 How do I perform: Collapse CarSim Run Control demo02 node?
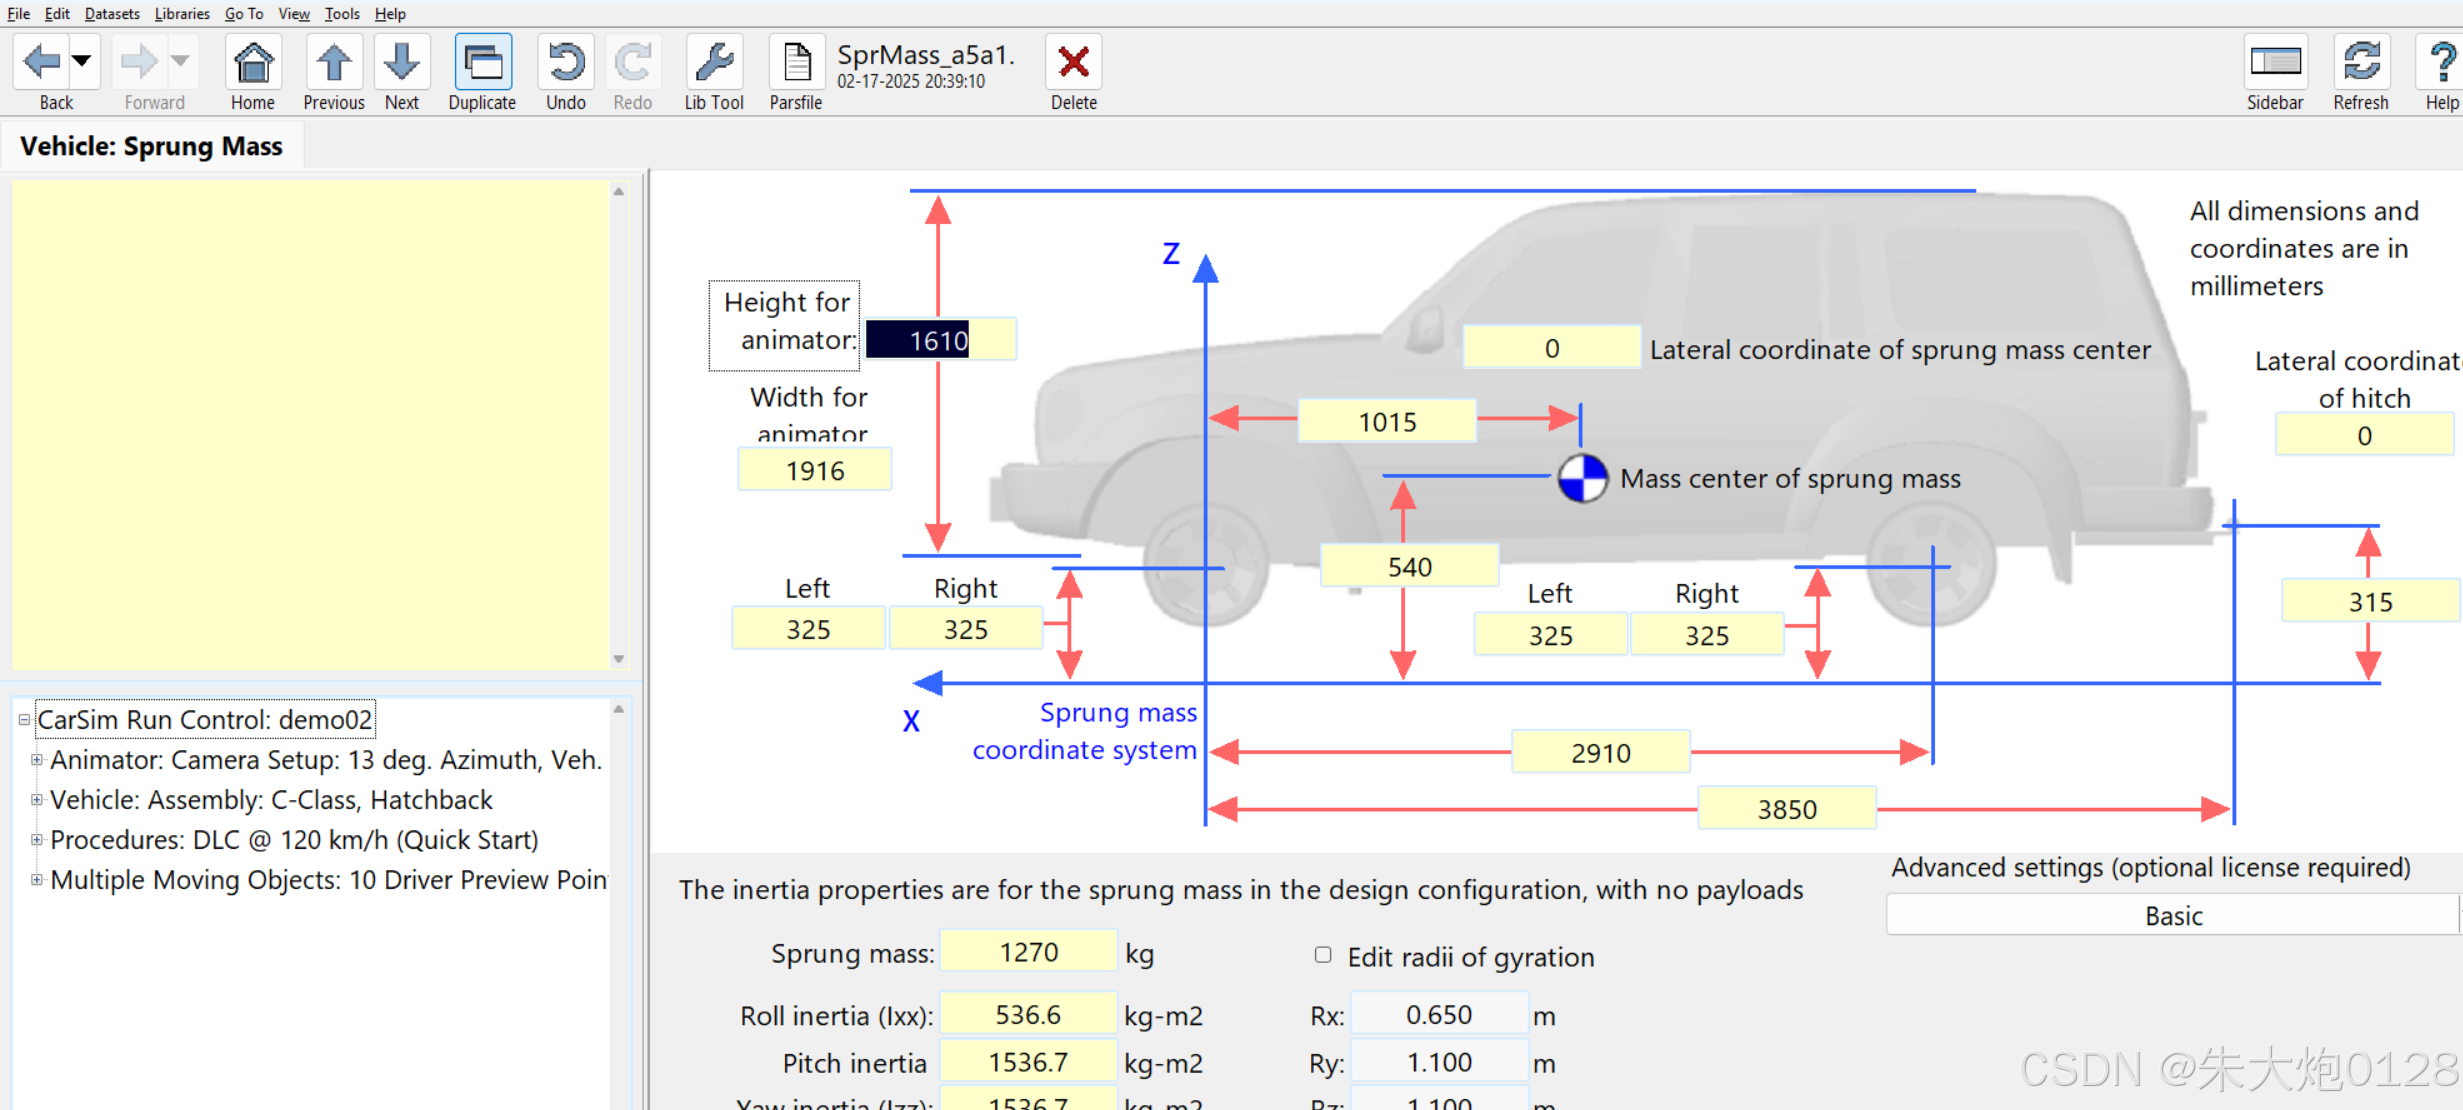pyautogui.click(x=24, y=720)
